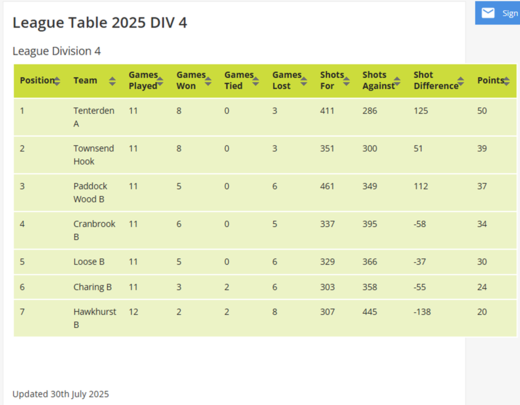Click Hawkhurst B games played 12
The height and width of the screenshot is (405, 520).
(134, 312)
